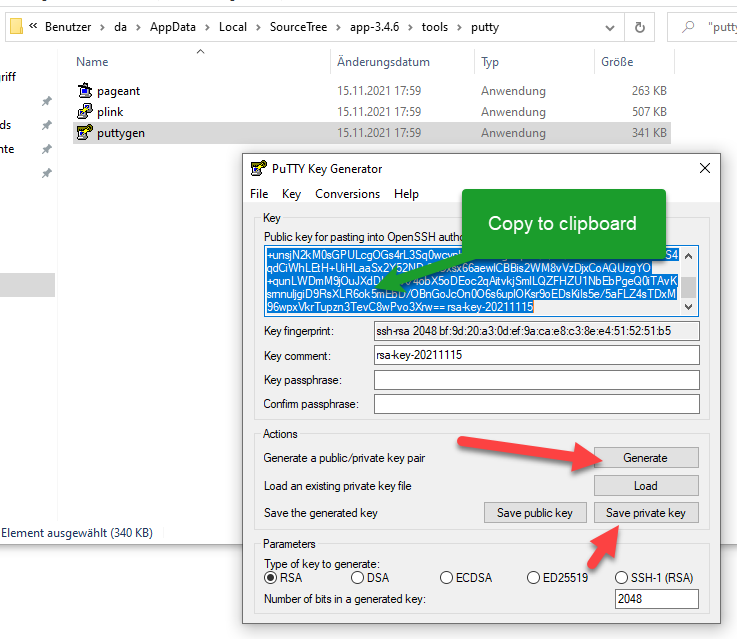Click the PuTTY Key Generator title icon
Image resolution: width=737 pixels, height=639 pixels.
click(259, 168)
